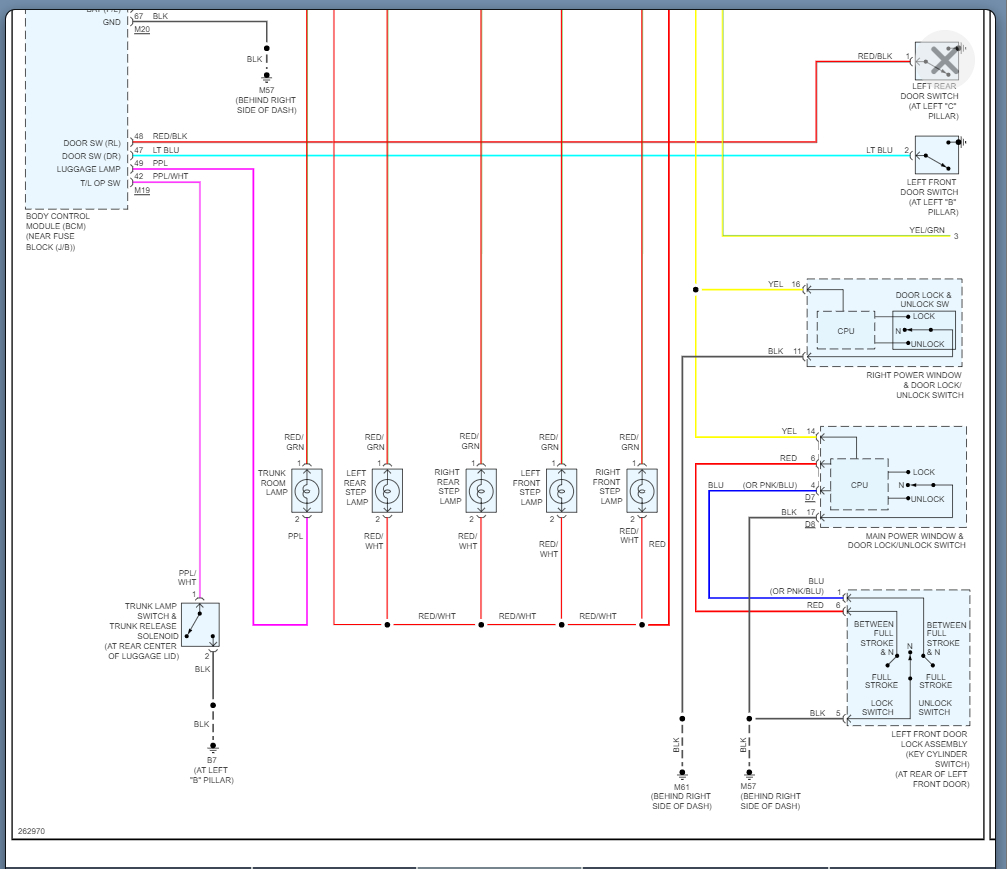Image resolution: width=1007 pixels, height=869 pixels.
Task: Click the M19 connector label
Action: [142, 190]
